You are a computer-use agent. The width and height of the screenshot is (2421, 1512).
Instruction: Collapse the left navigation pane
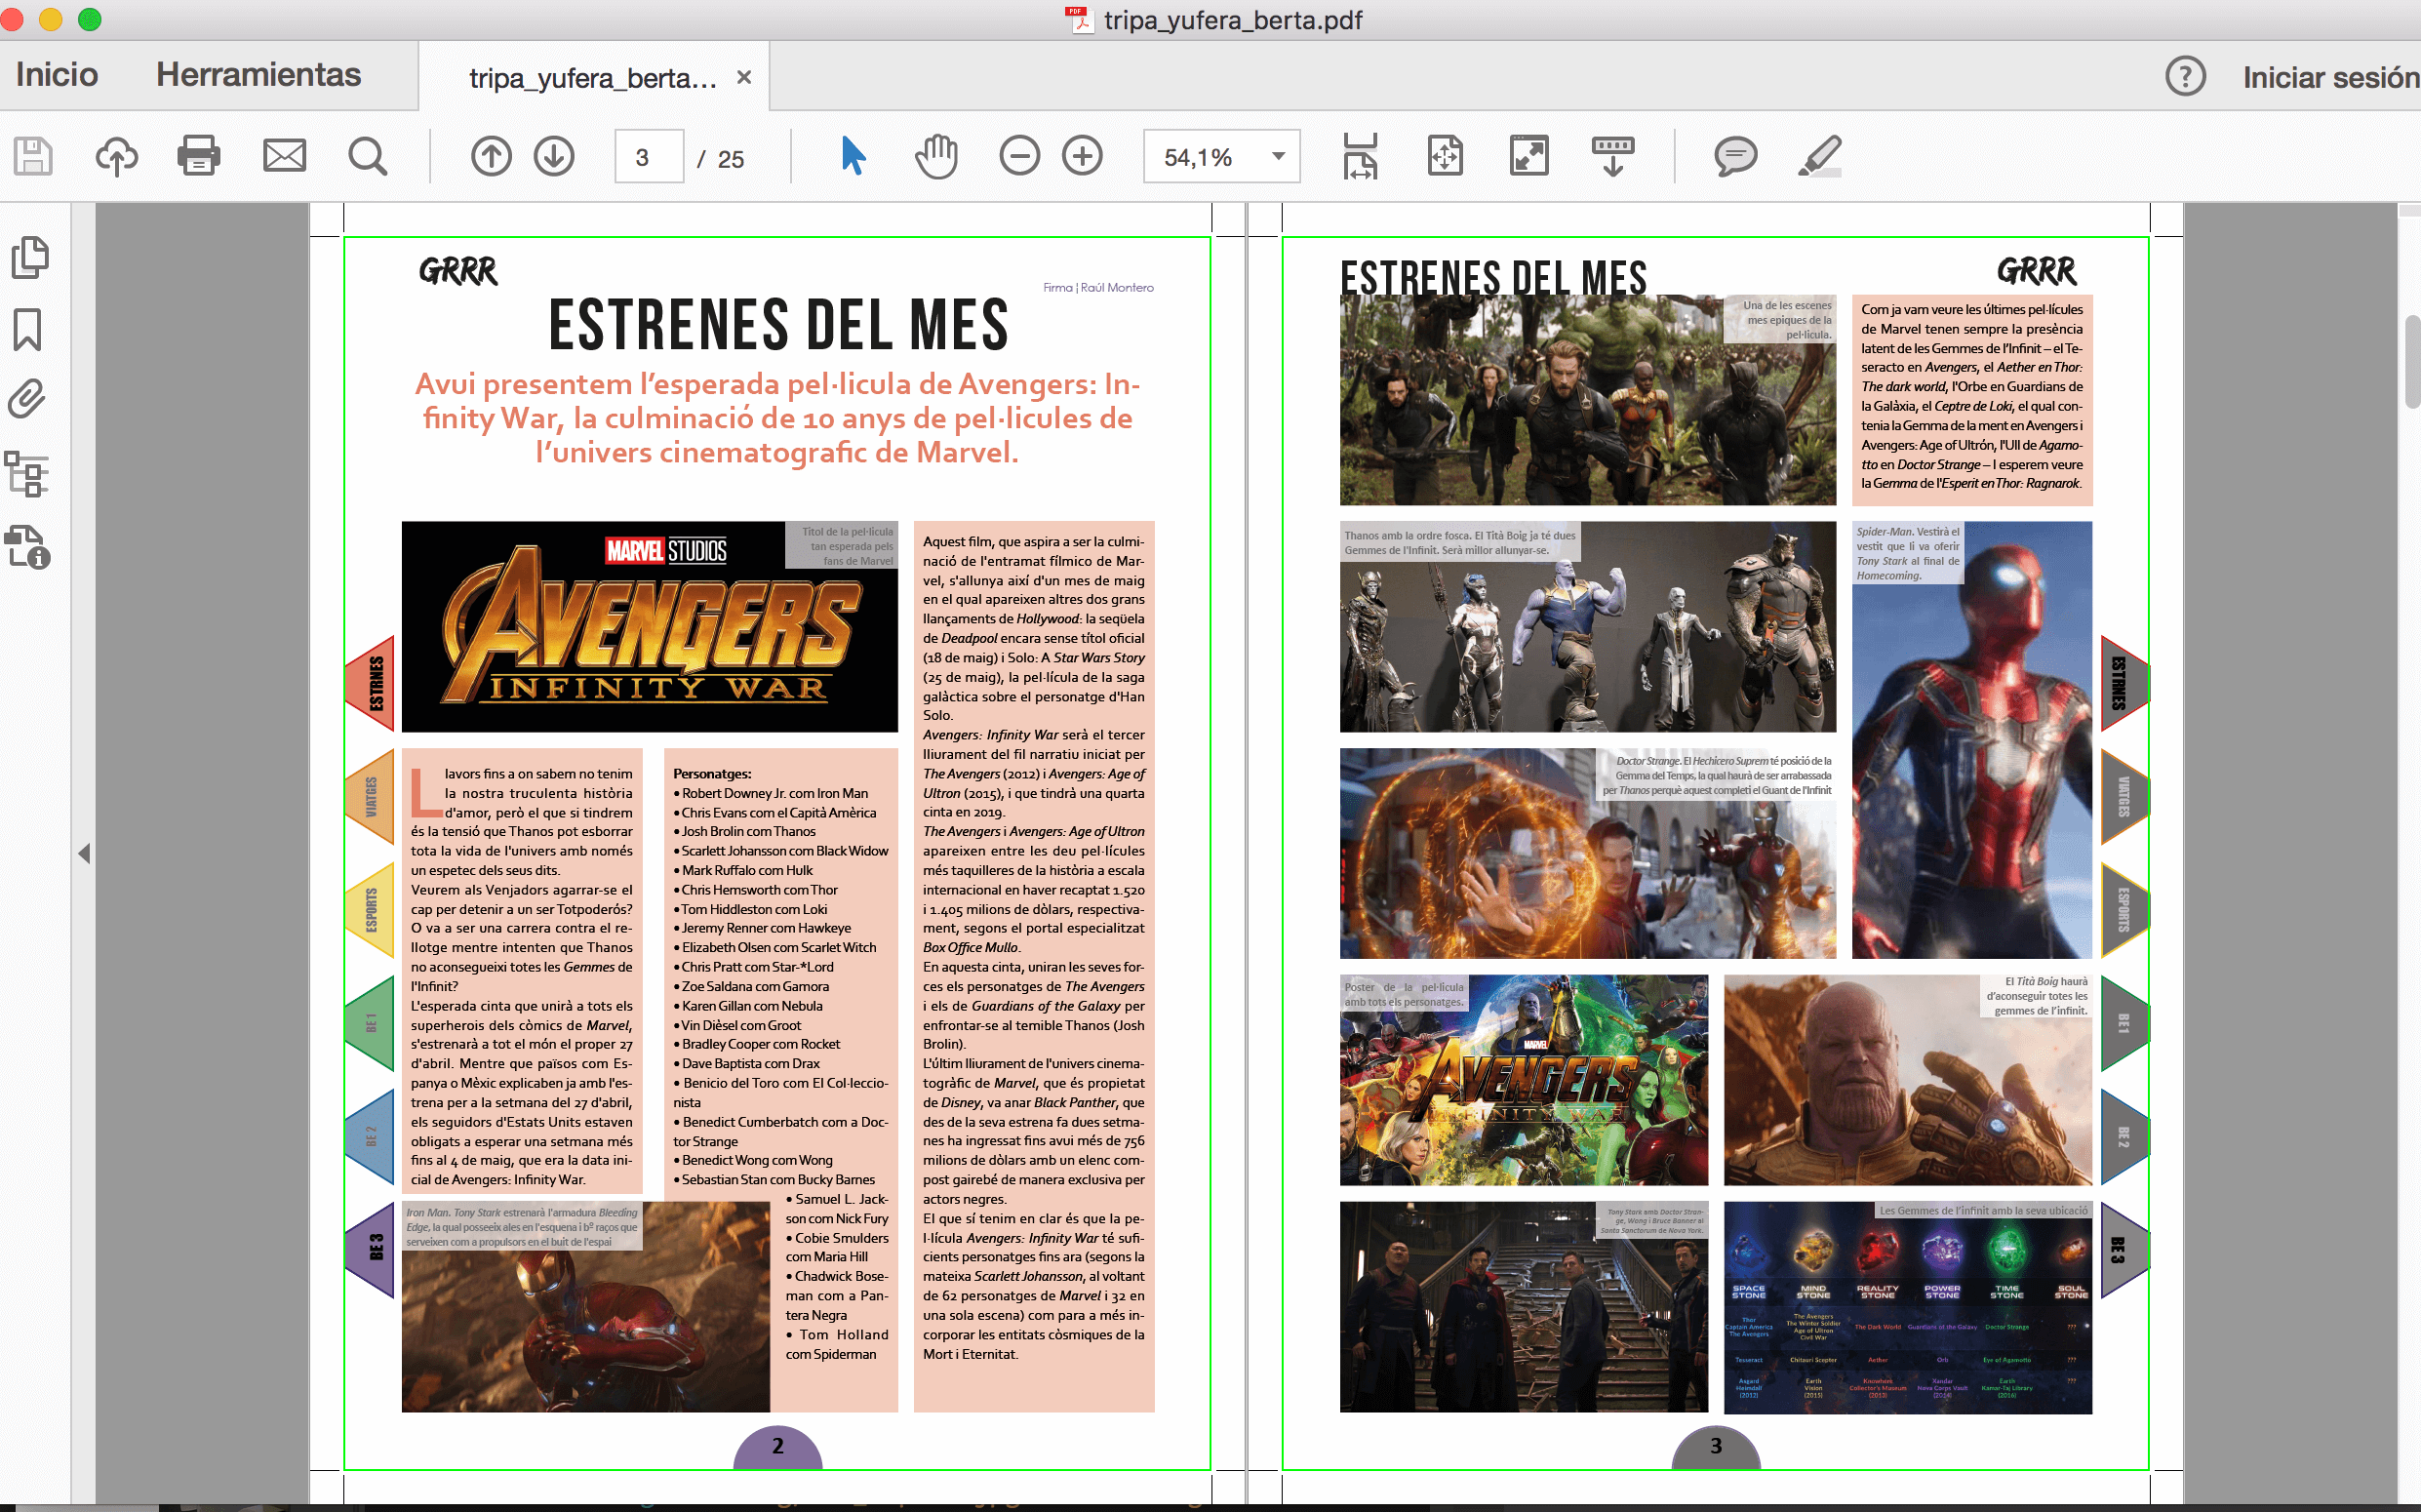[x=84, y=854]
